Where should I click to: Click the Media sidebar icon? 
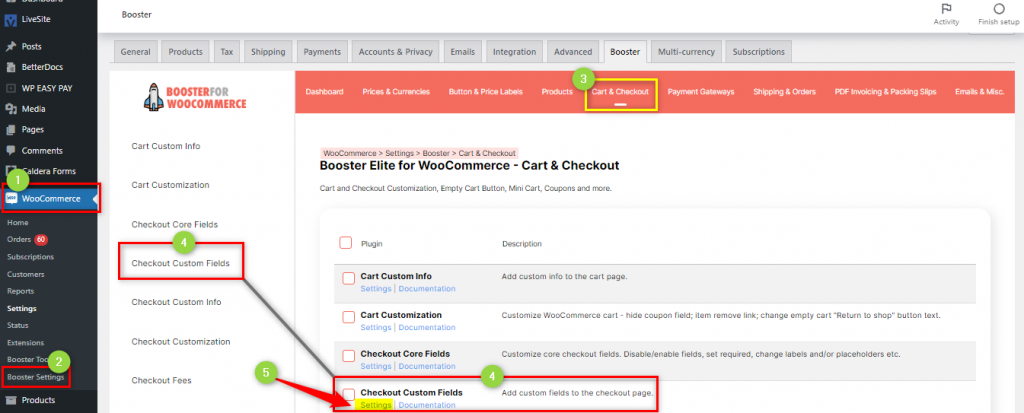click(10, 109)
